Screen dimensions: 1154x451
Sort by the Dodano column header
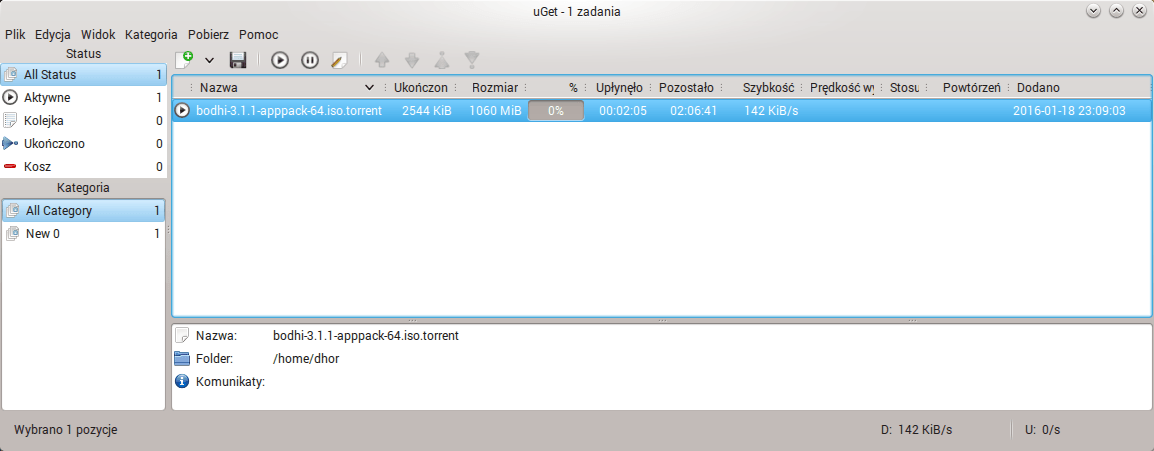[1079, 88]
